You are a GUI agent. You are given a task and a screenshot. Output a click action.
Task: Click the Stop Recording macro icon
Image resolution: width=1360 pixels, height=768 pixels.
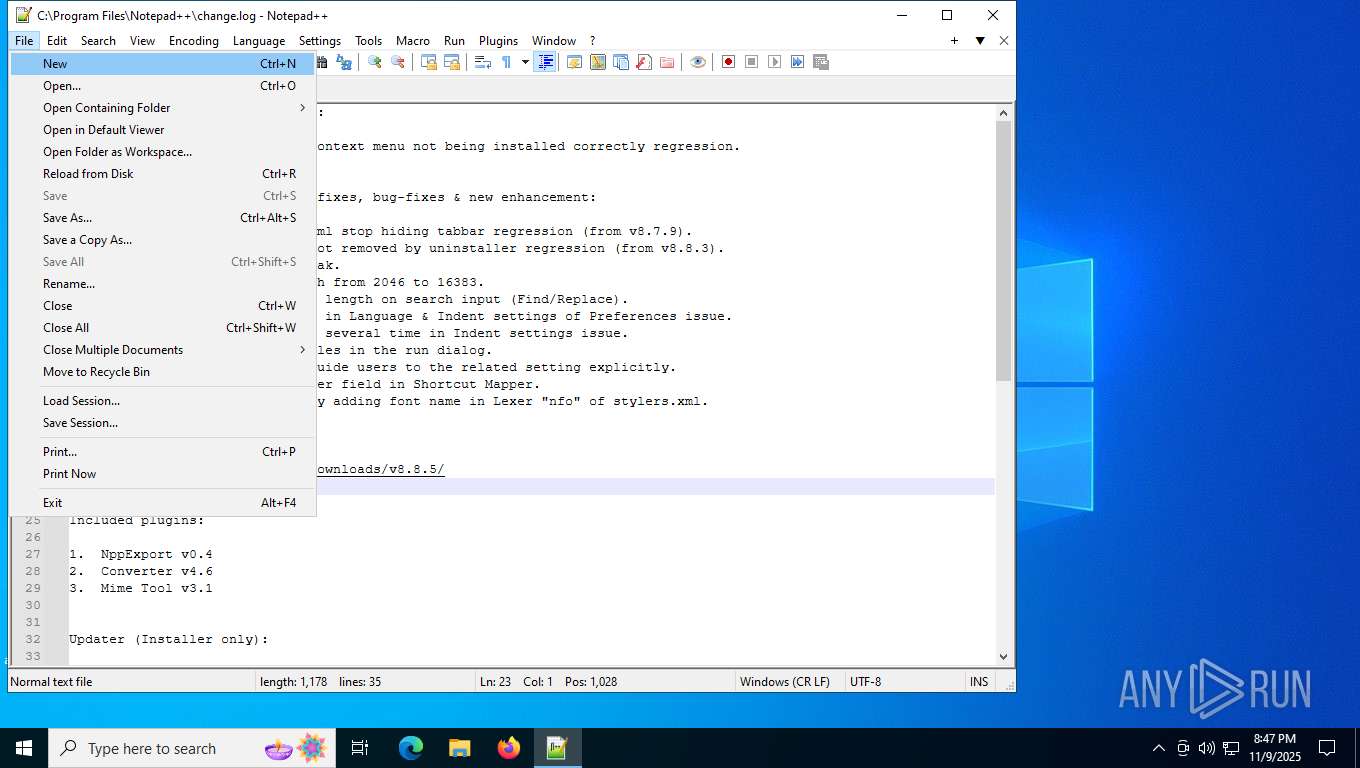click(x=752, y=62)
